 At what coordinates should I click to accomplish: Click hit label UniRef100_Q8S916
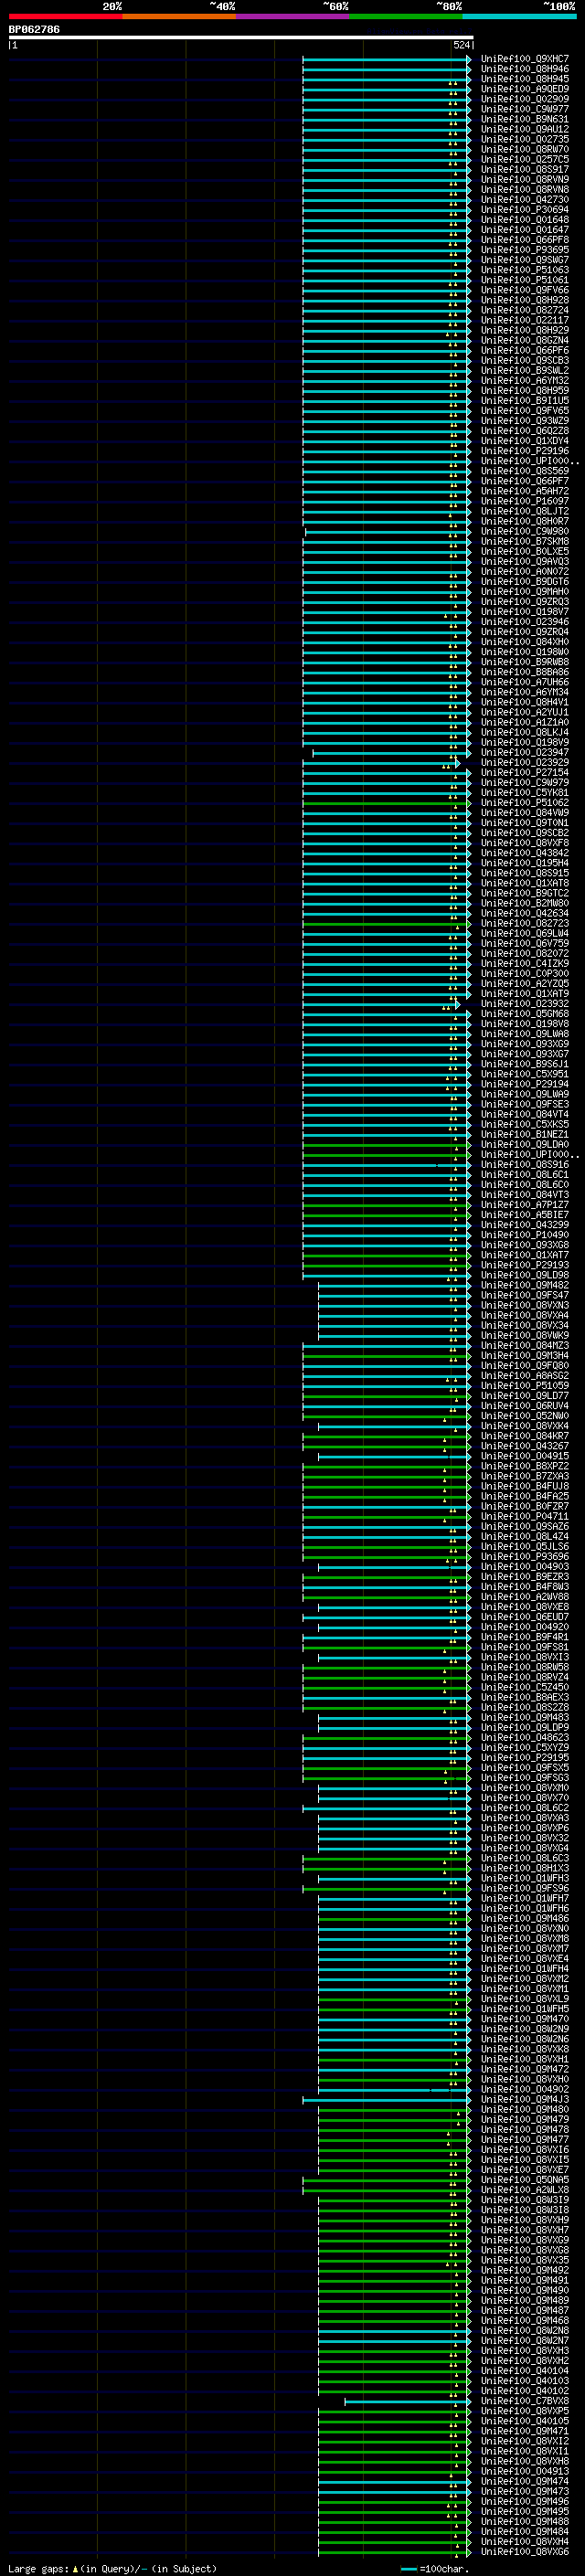tap(525, 1164)
